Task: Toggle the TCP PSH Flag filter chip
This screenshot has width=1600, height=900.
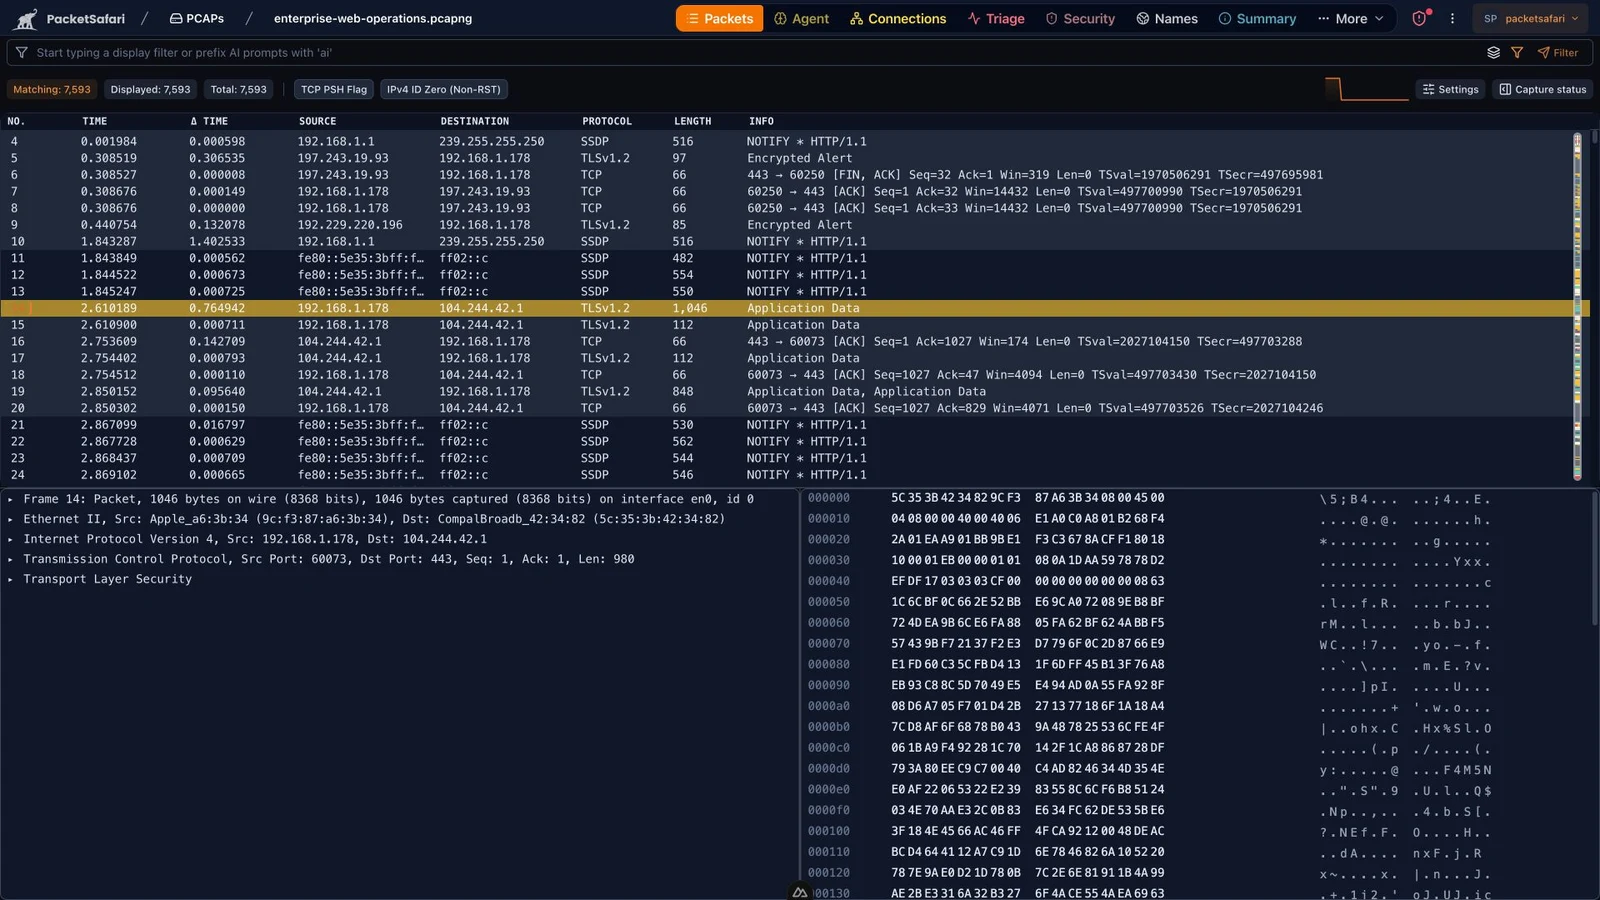Action: click(334, 89)
